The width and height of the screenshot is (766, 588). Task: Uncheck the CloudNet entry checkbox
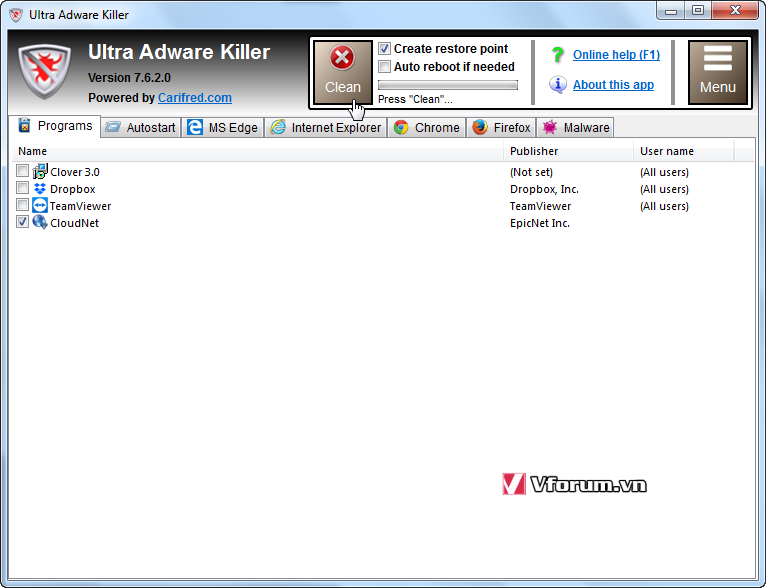(x=23, y=223)
